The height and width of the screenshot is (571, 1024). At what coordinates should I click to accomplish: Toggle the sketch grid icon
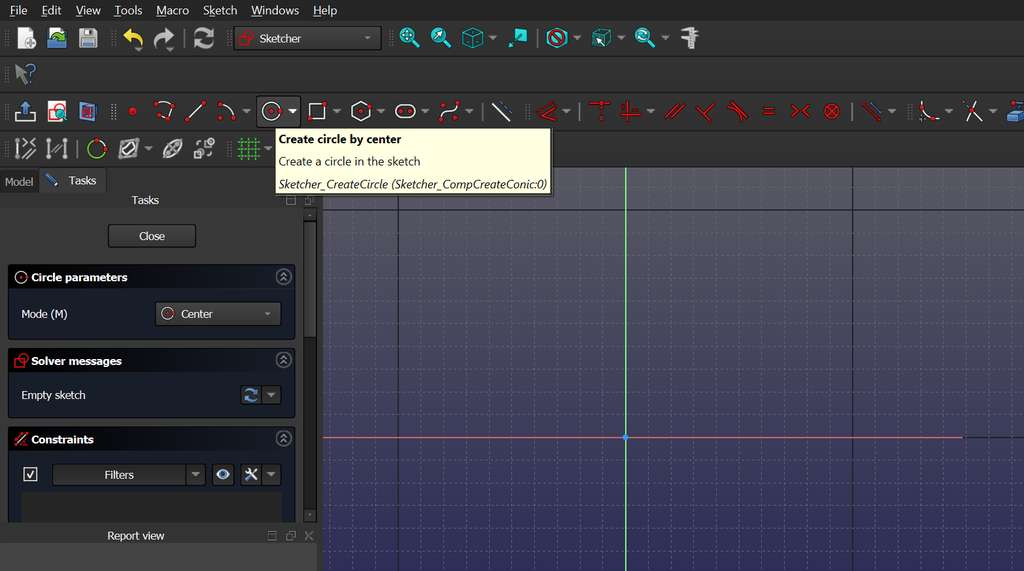tap(249, 149)
